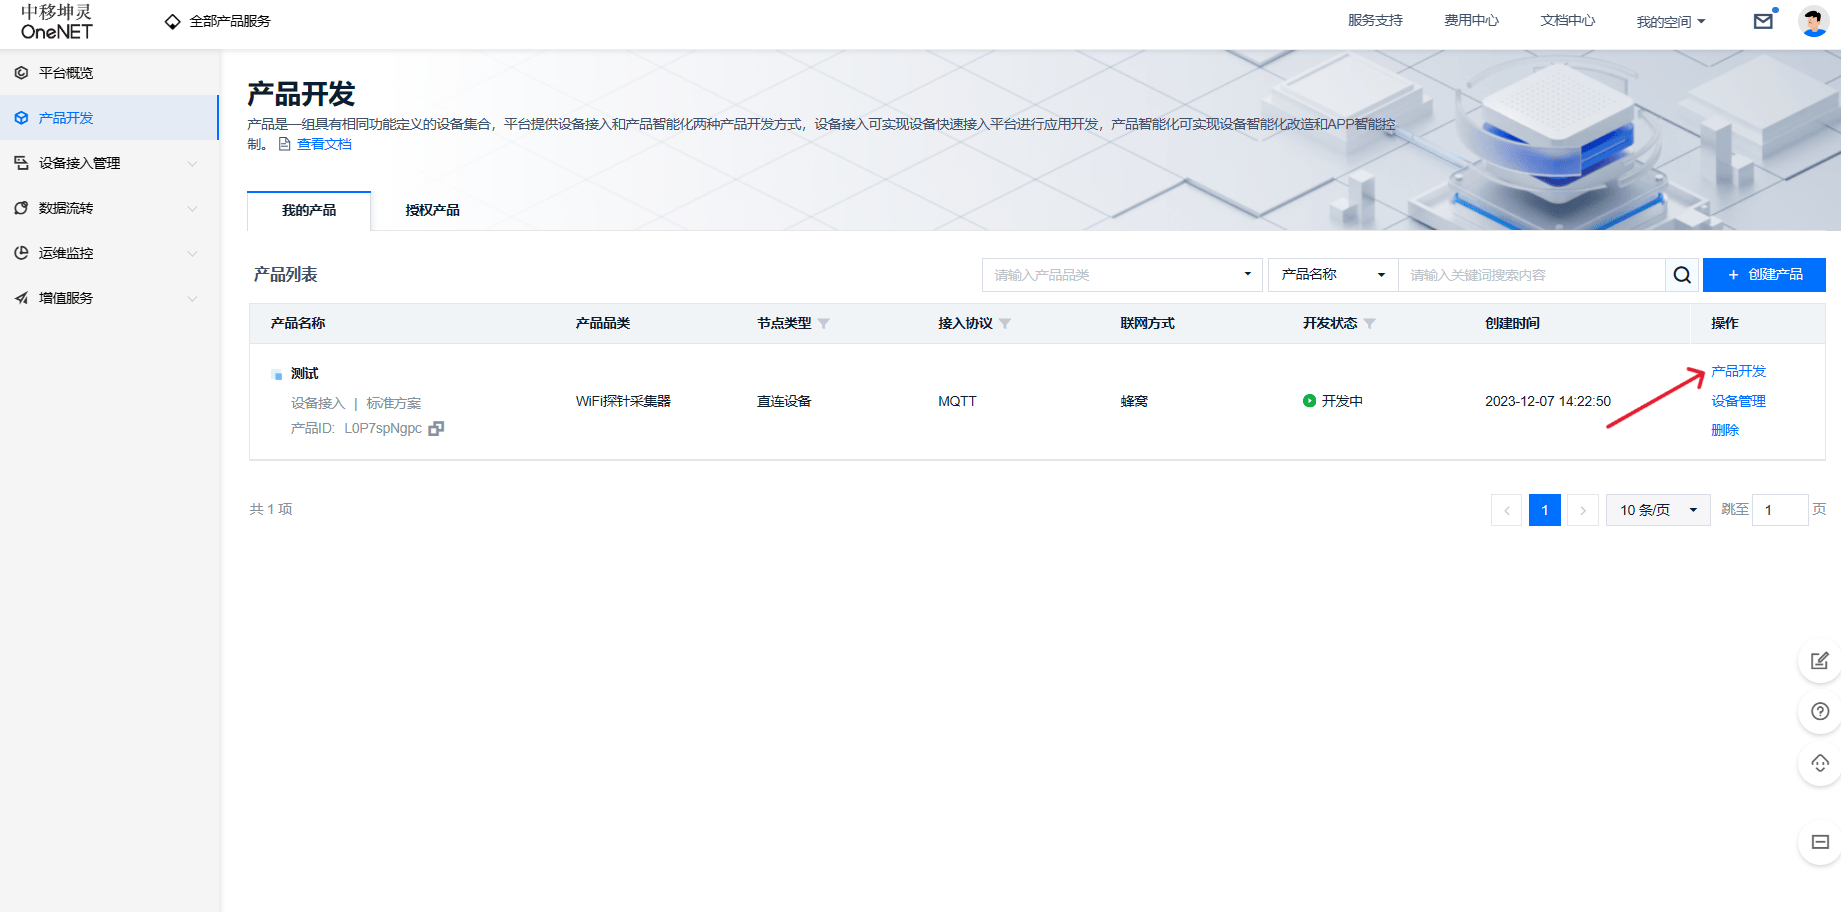The image size is (1841, 912).
Task: Click the 创建产品 button
Action: pos(1764,274)
